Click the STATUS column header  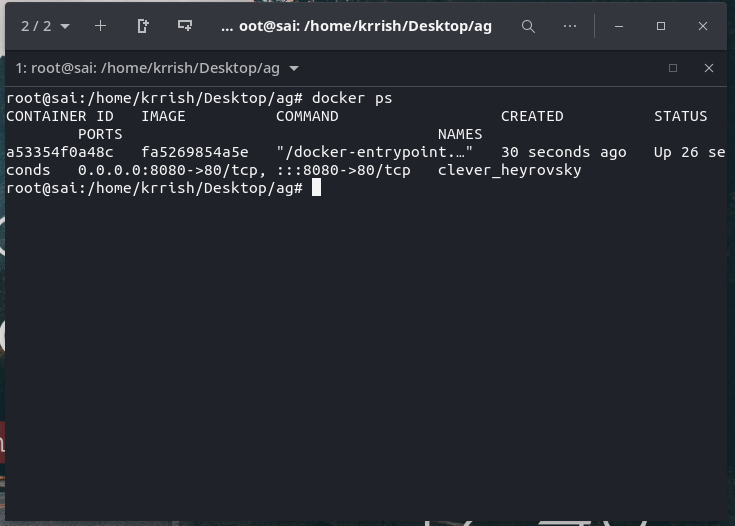point(681,116)
